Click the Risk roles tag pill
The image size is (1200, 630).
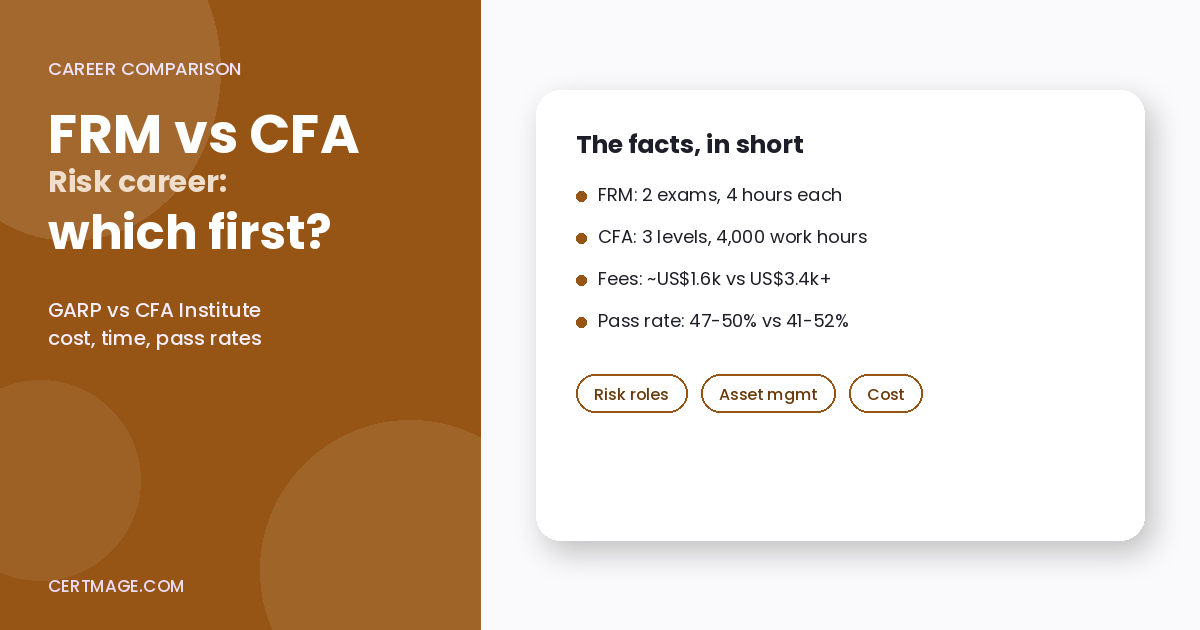[x=631, y=394]
